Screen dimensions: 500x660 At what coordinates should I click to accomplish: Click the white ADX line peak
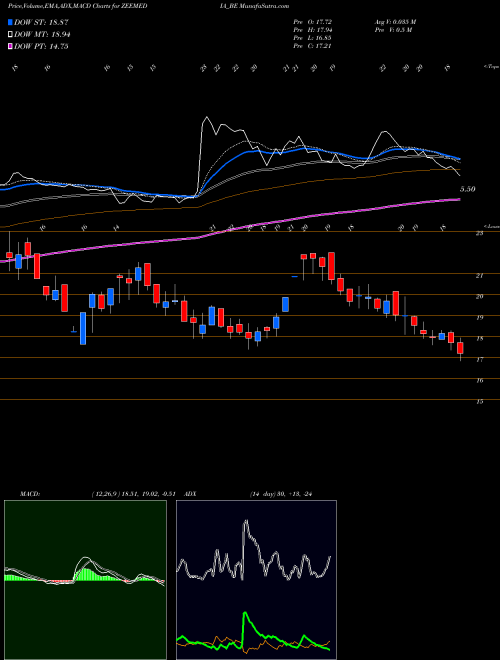point(245,522)
